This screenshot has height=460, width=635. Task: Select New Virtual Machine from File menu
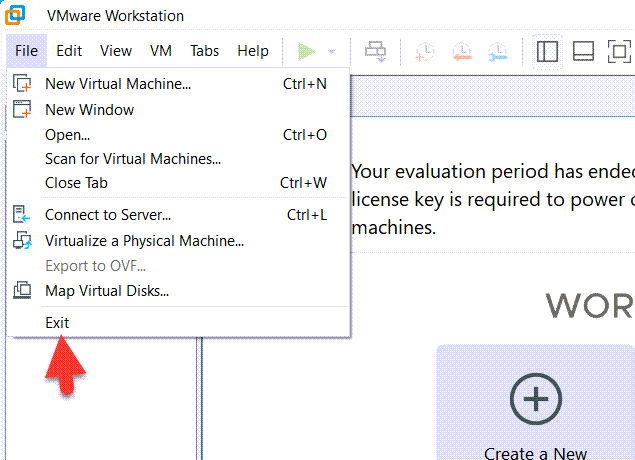pos(118,84)
